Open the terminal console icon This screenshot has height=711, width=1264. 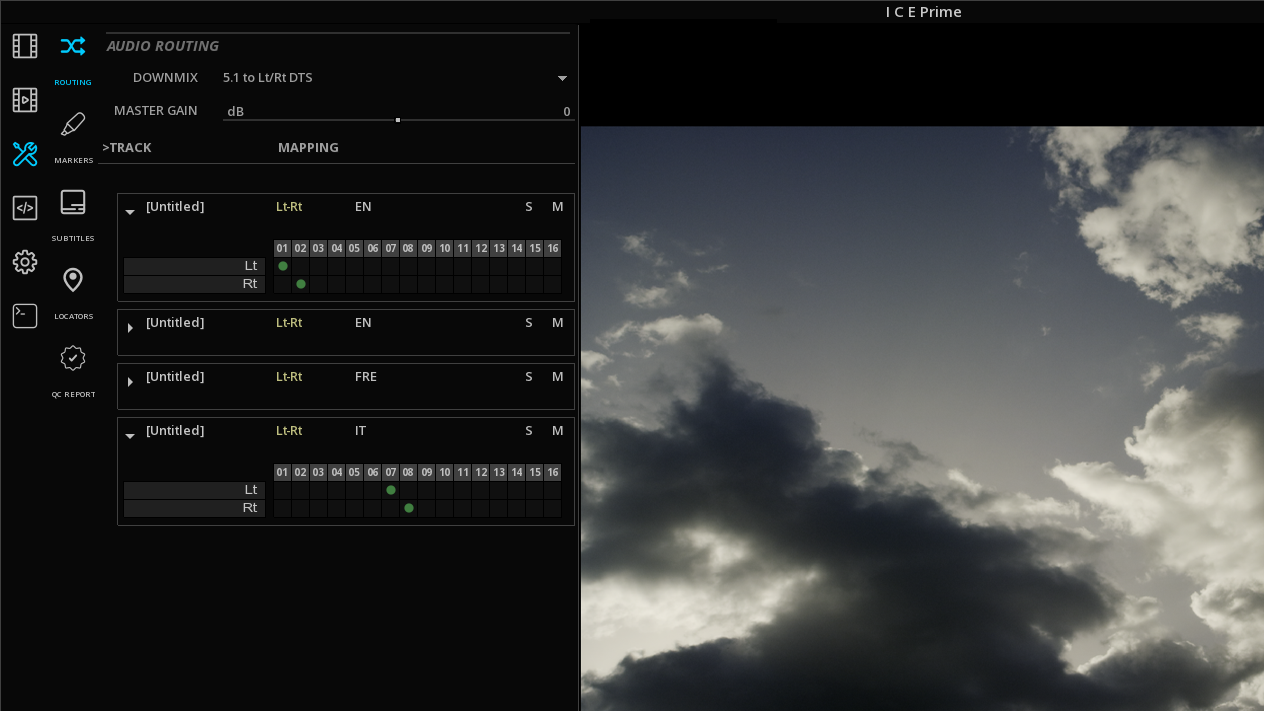click(25, 316)
